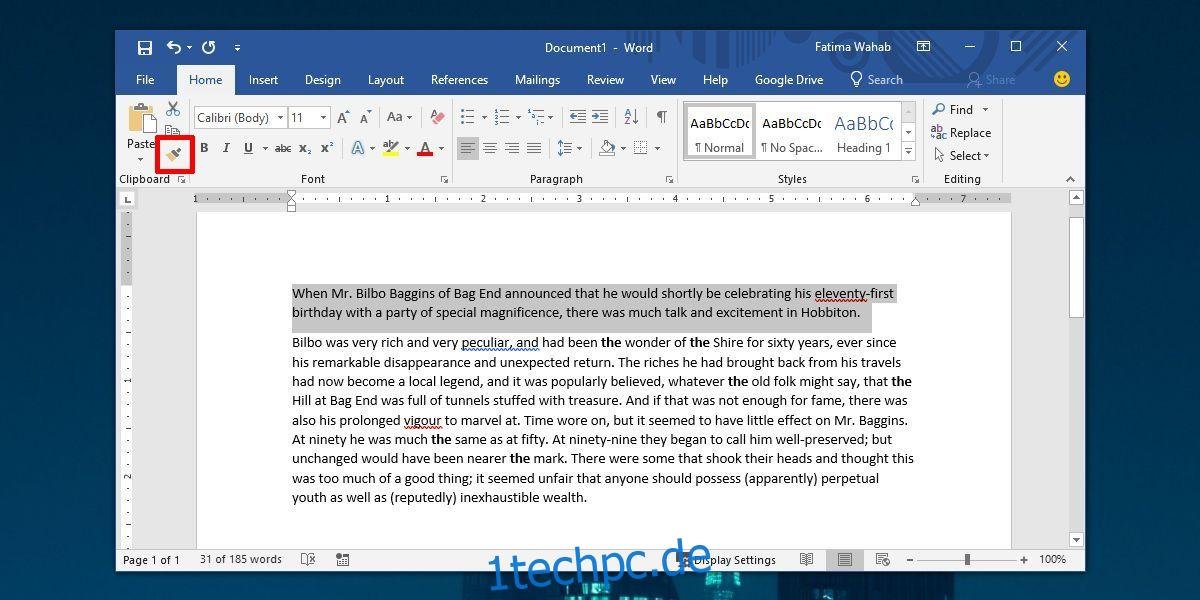Select Align Left paragraph alignment
The width and height of the screenshot is (1200, 600).
point(467,148)
